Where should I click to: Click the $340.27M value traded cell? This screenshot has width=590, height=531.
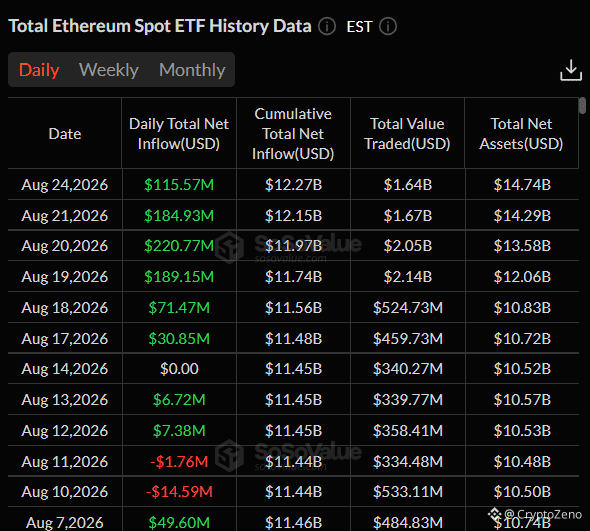pos(408,369)
